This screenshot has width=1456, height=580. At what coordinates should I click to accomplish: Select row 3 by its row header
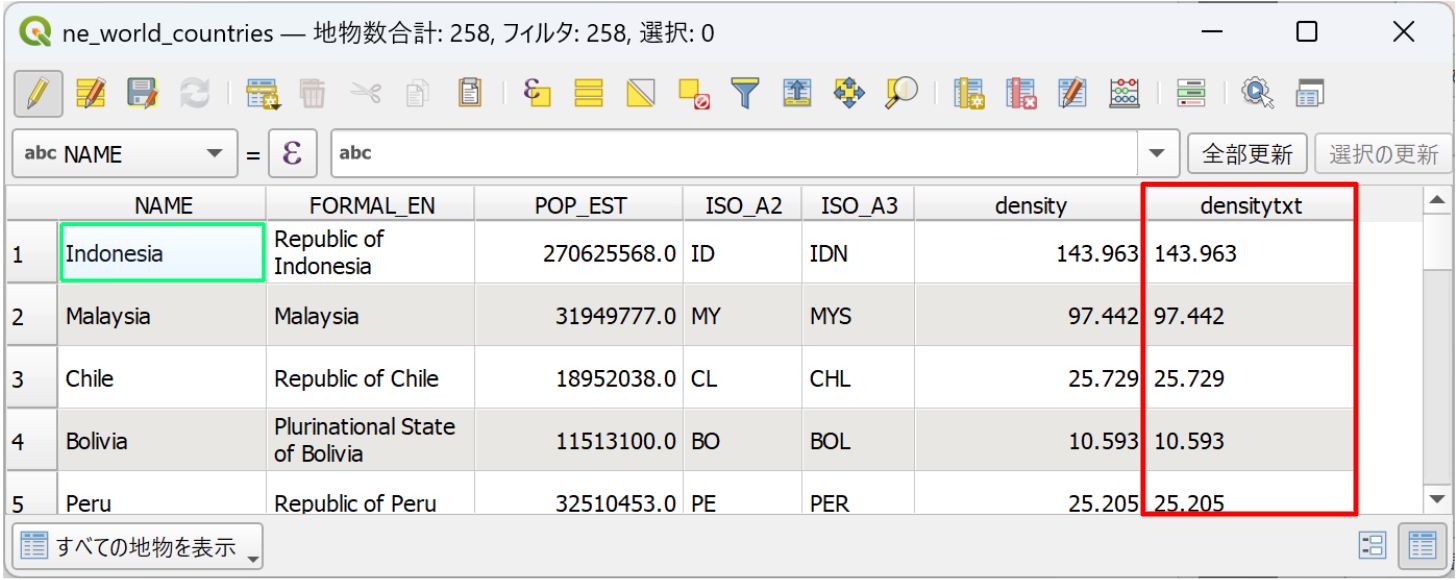pyautogui.click(x=32, y=378)
